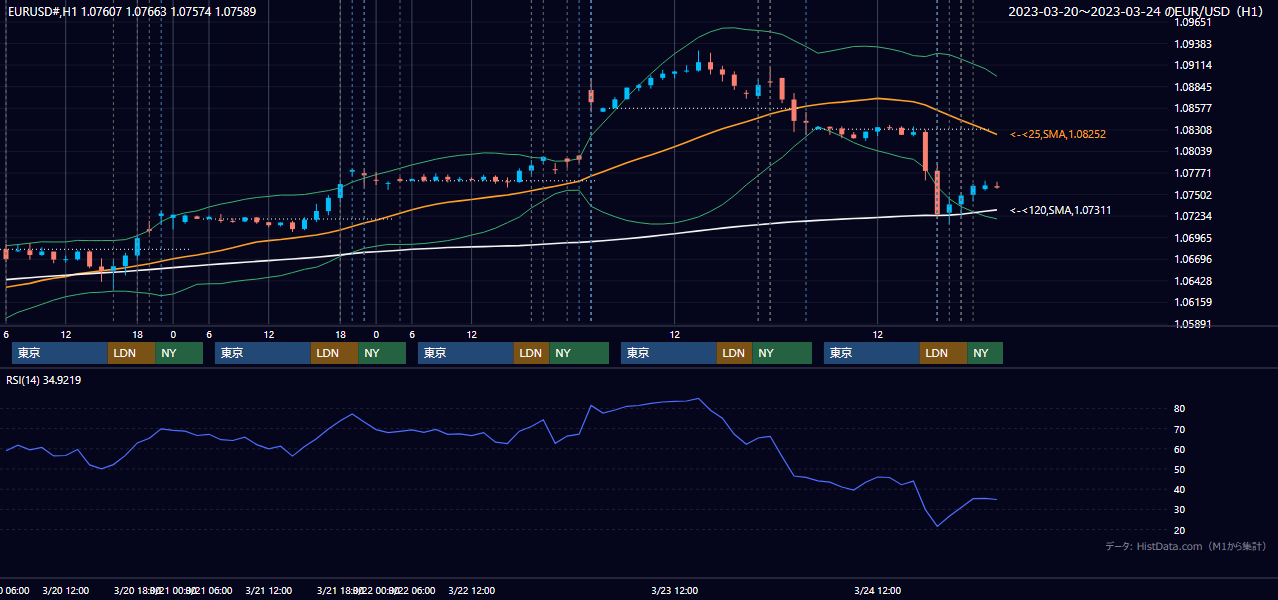Click price axis label 1.06696

coord(1192,259)
